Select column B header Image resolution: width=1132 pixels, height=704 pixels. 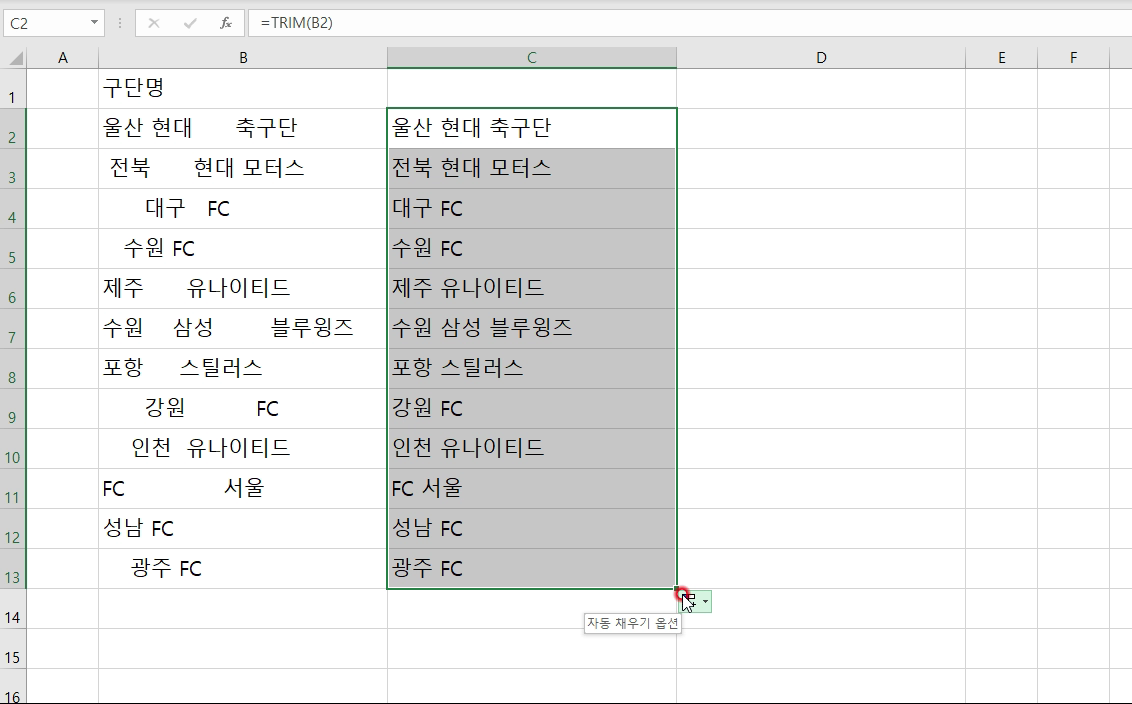pos(243,58)
